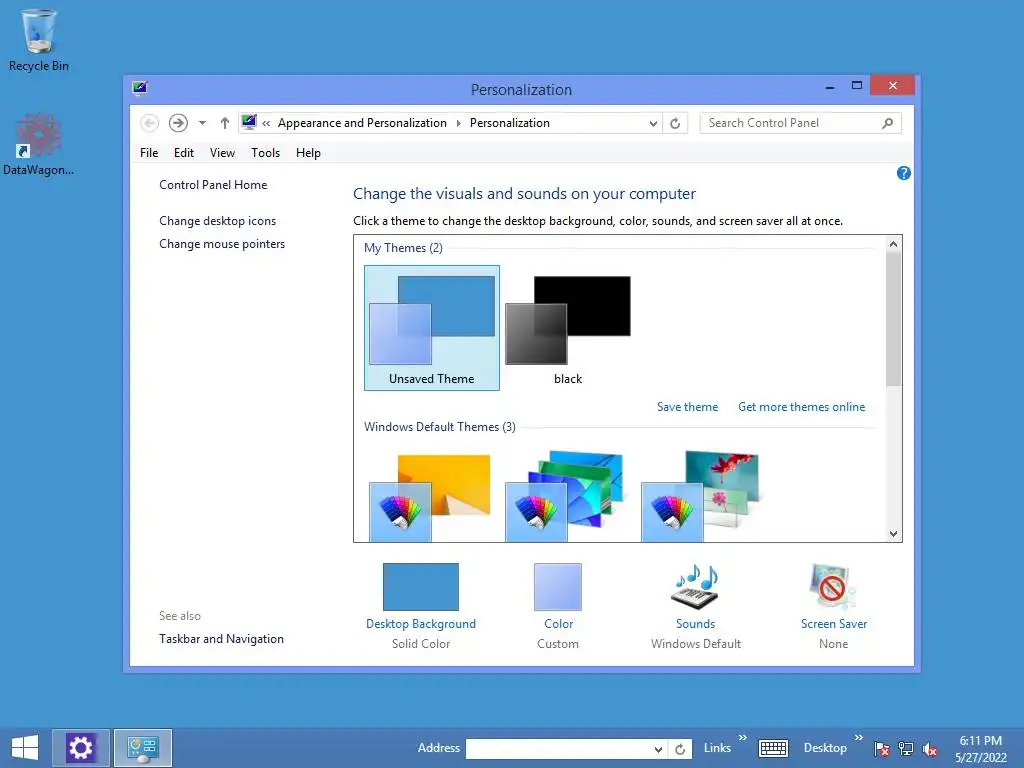Image resolution: width=1024 pixels, height=768 pixels.
Task: Expand the Desktop toolbar chevron
Action: (x=858, y=737)
